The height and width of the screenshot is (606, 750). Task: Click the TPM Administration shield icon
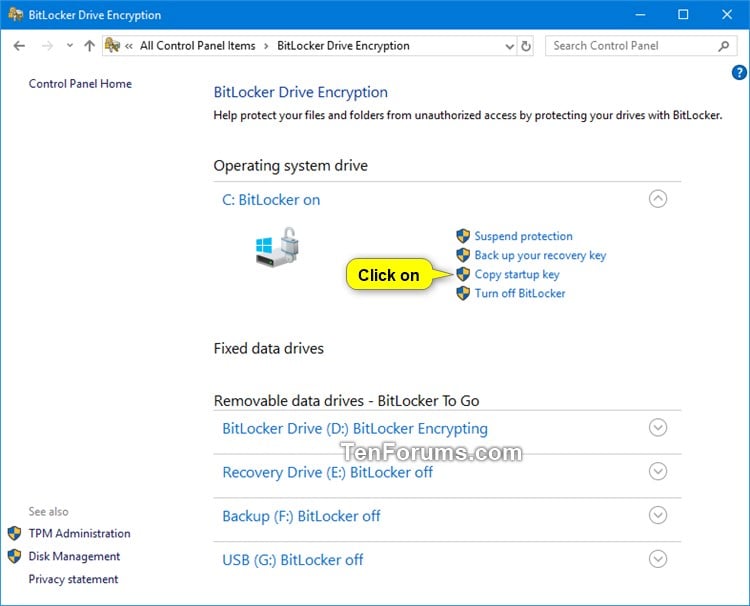tap(14, 533)
